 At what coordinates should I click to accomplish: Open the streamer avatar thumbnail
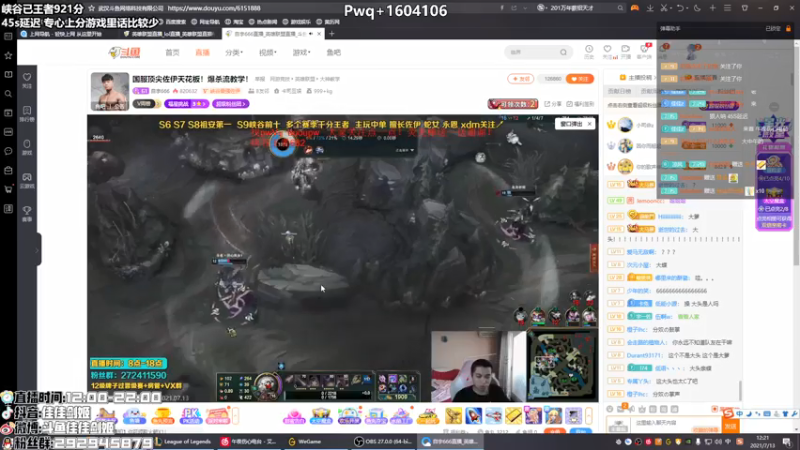click(110, 92)
